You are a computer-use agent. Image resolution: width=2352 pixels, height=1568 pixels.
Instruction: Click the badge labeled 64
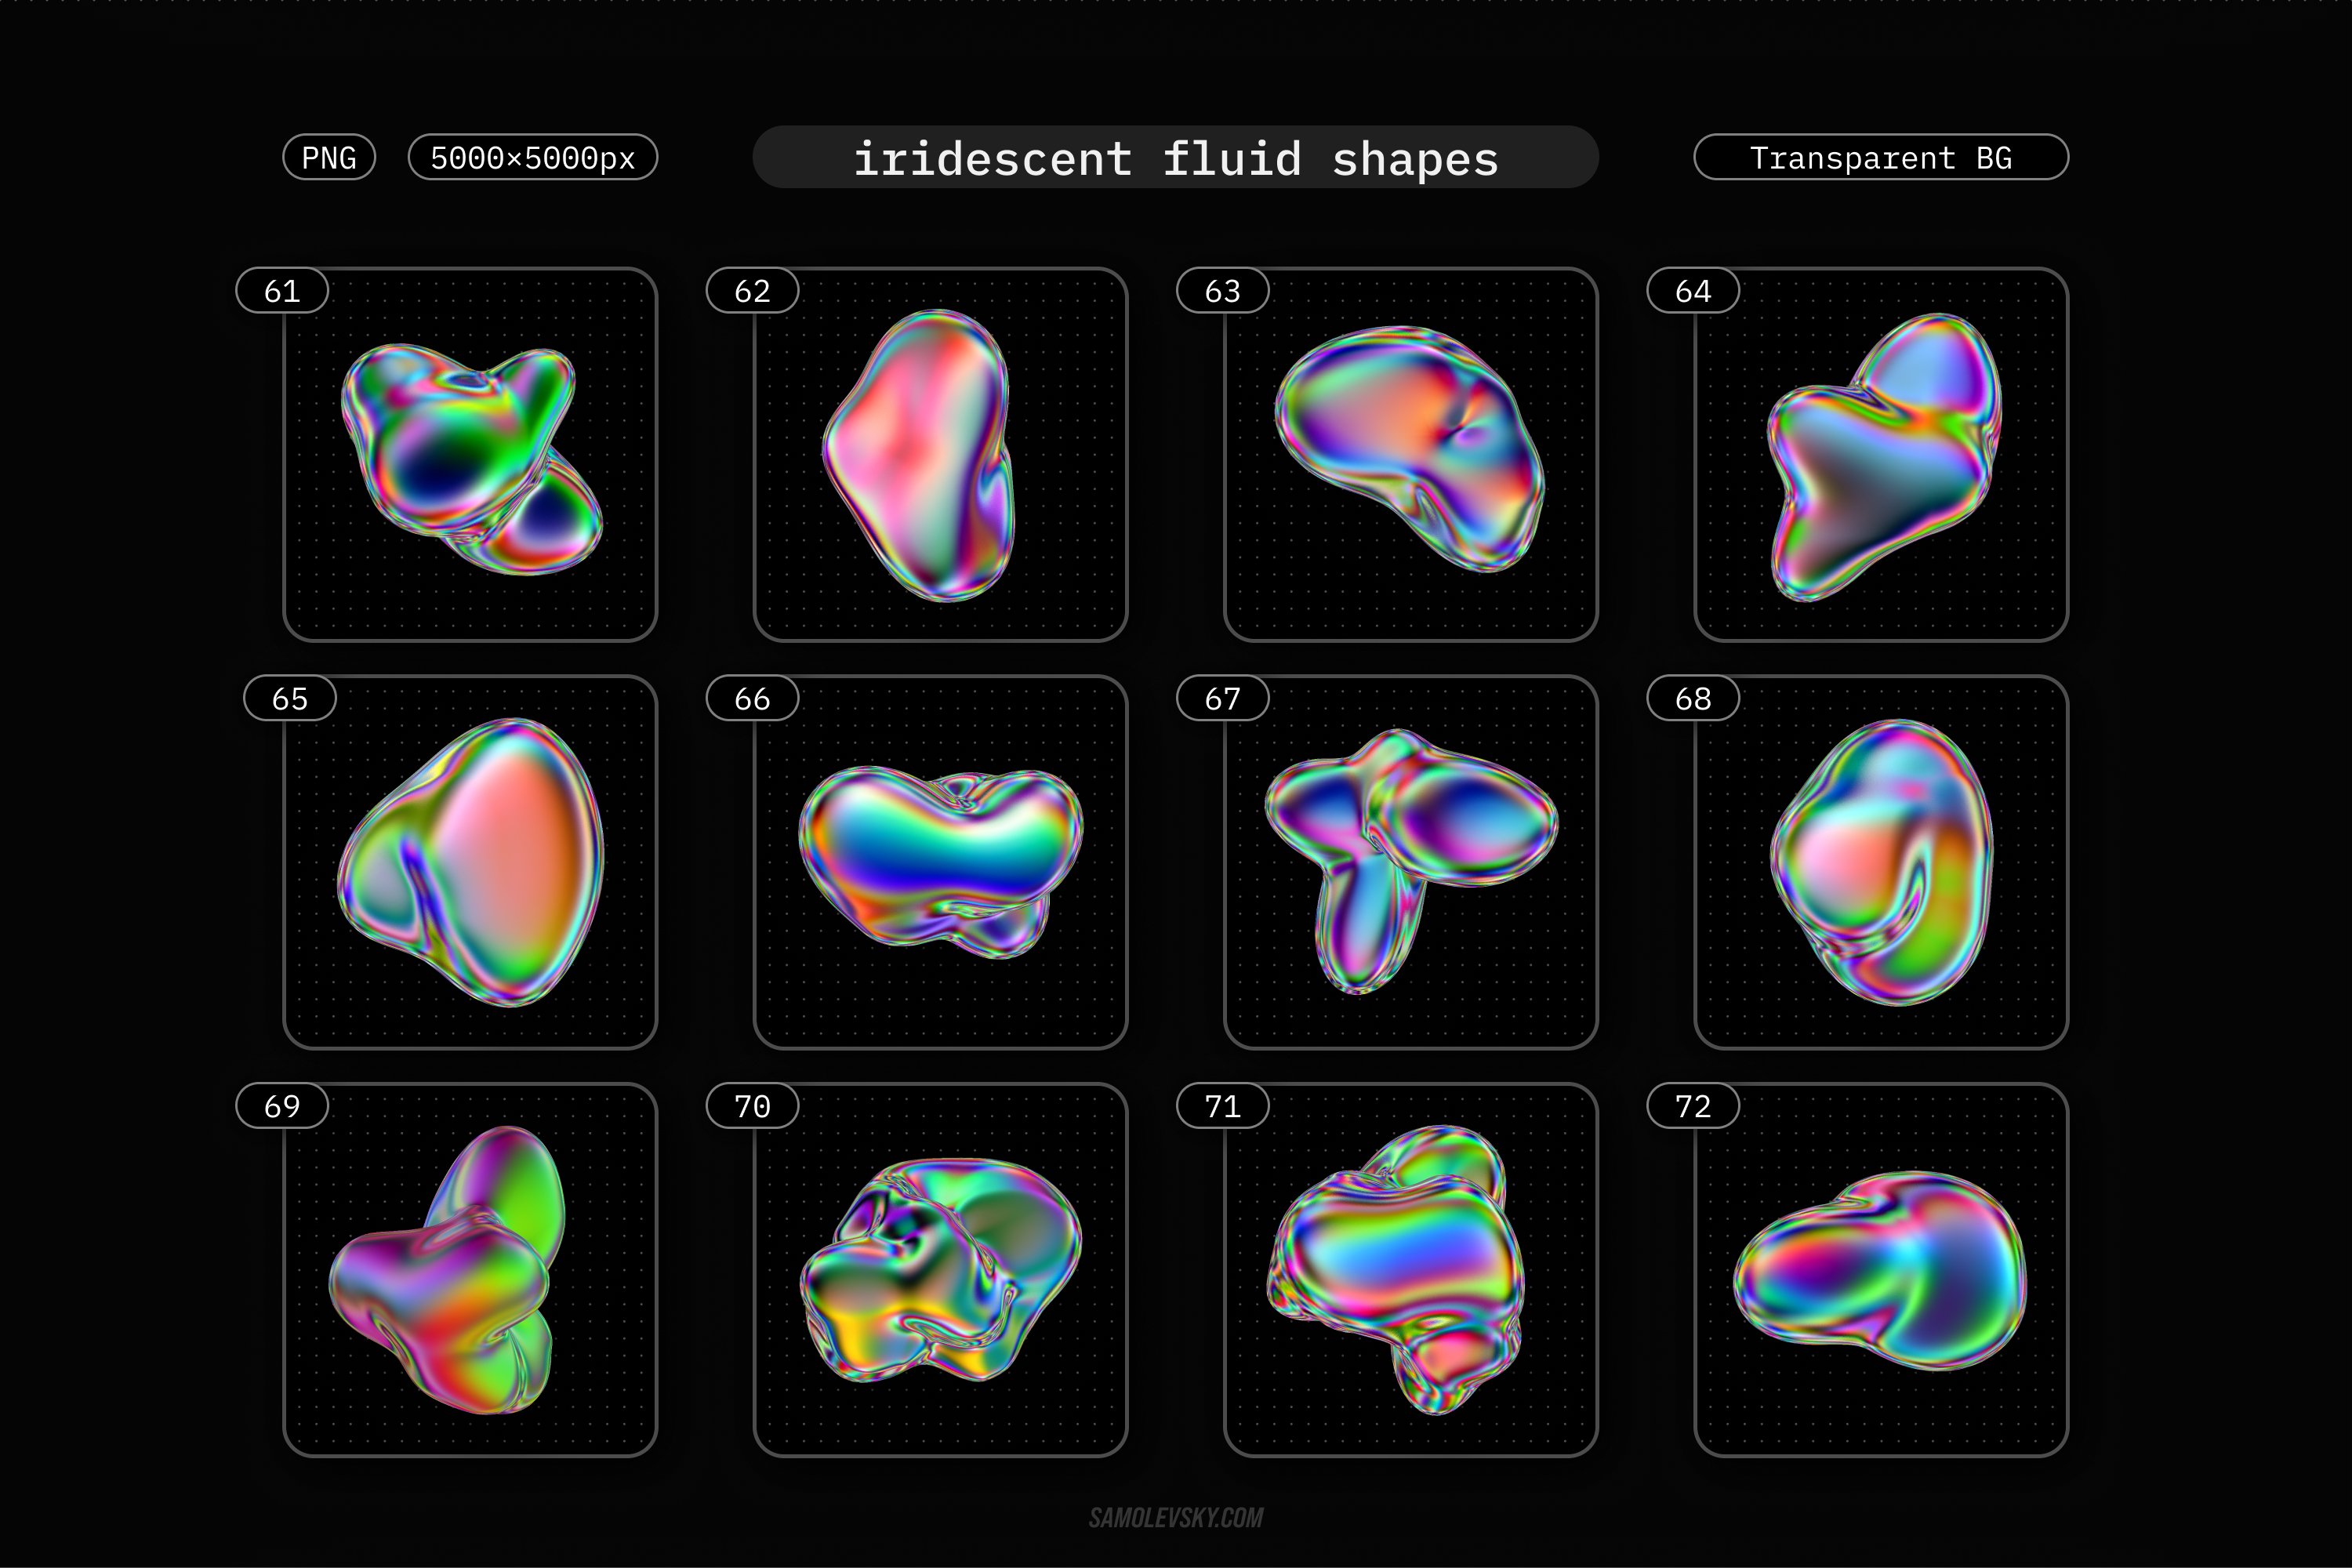(x=1695, y=290)
